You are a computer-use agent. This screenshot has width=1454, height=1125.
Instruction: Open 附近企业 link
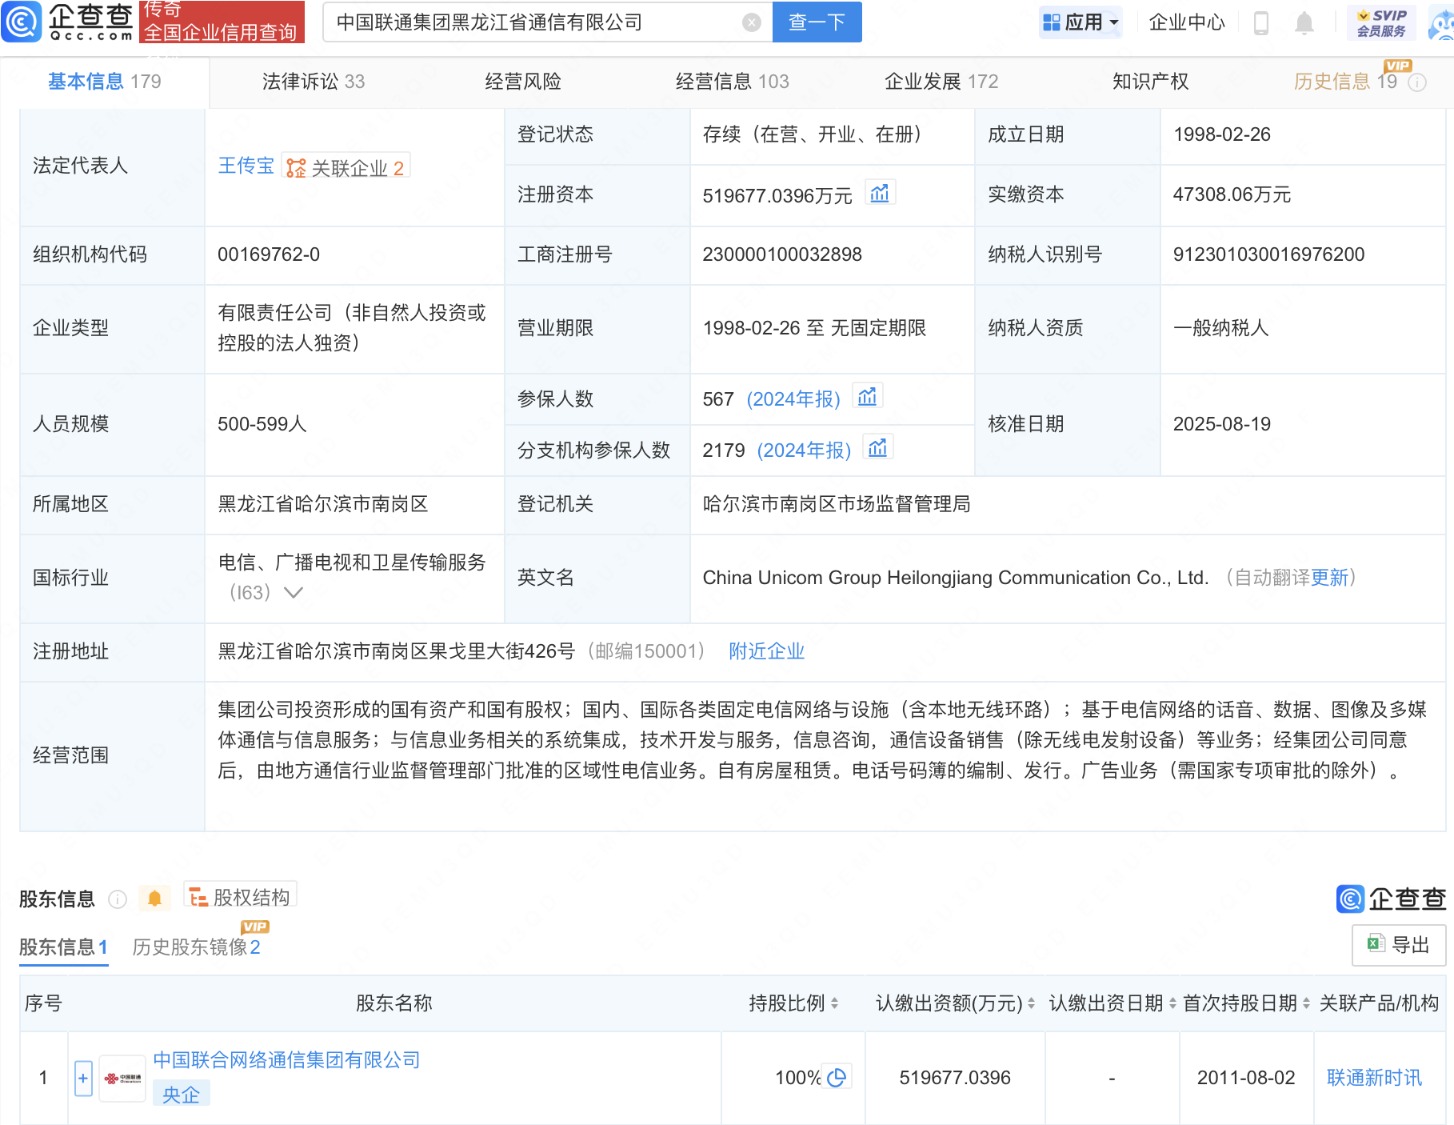[766, 652]
